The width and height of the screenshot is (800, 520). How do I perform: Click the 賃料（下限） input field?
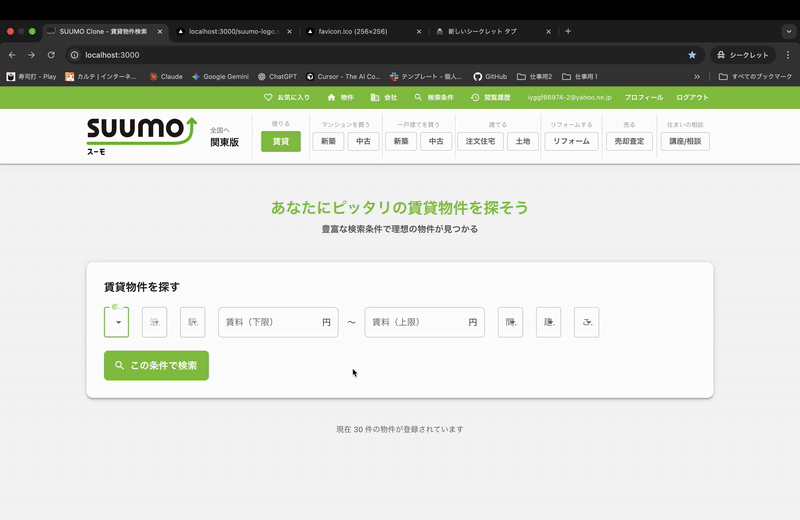point(278,322)
